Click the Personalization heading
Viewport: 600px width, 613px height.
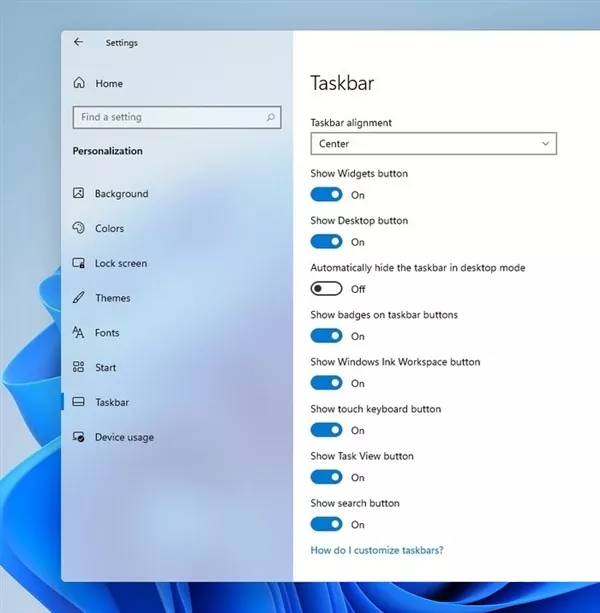pyautogui.click(x=107, y=151)
